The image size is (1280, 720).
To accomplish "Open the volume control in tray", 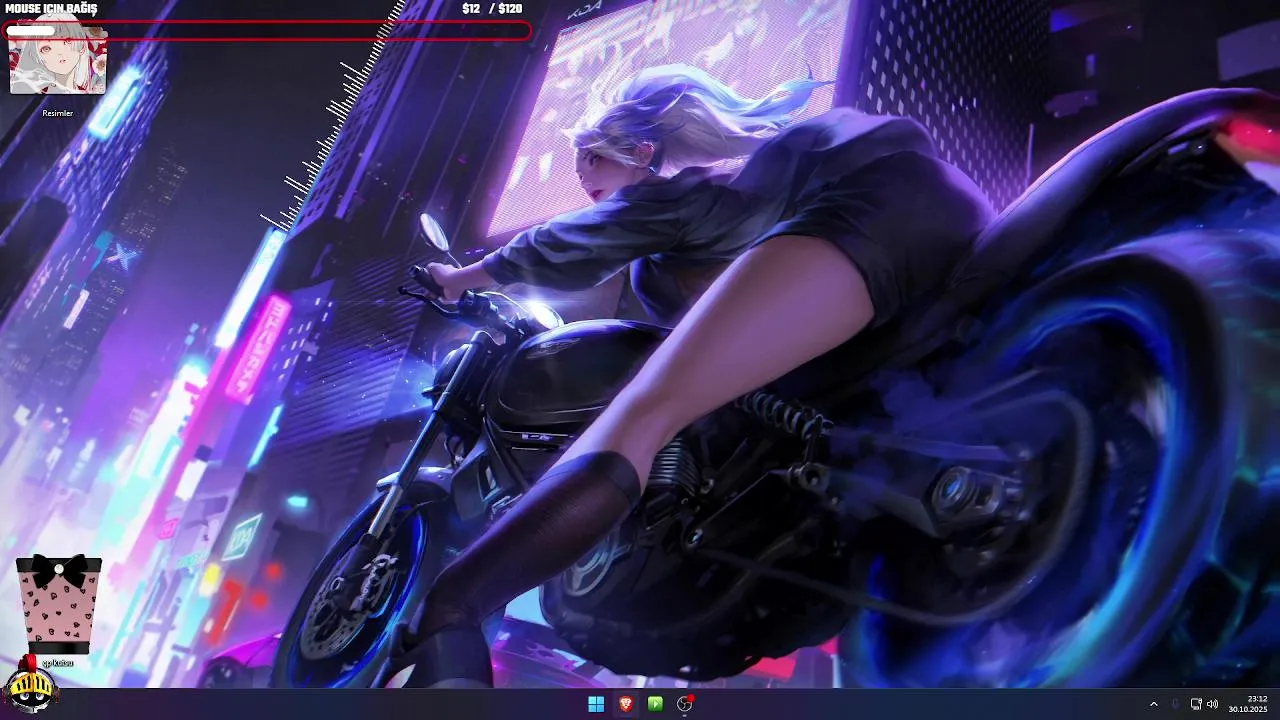I will [1212, 704].
